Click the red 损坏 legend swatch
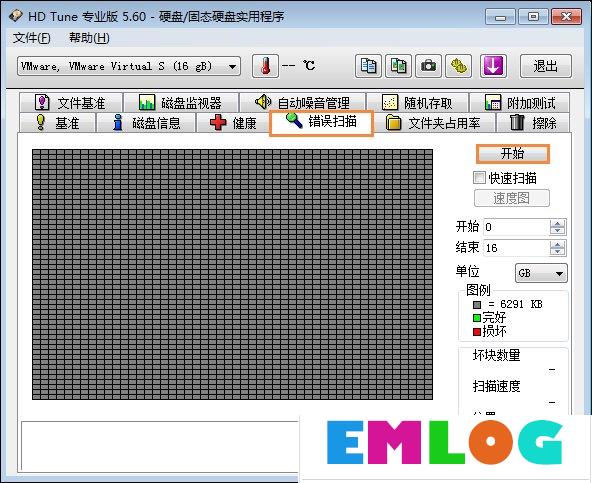This screenshot has height=483, width=592. click(477, 332)
